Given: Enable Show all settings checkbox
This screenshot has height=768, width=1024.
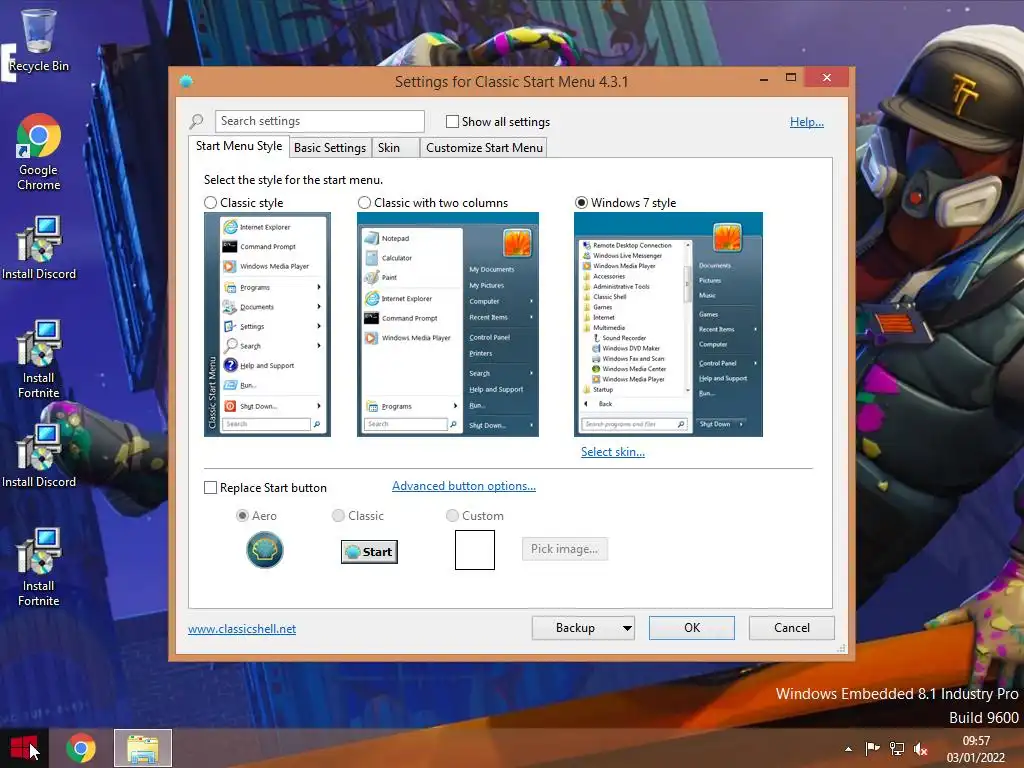Looking at the screenshot, I should click(452, 121).
